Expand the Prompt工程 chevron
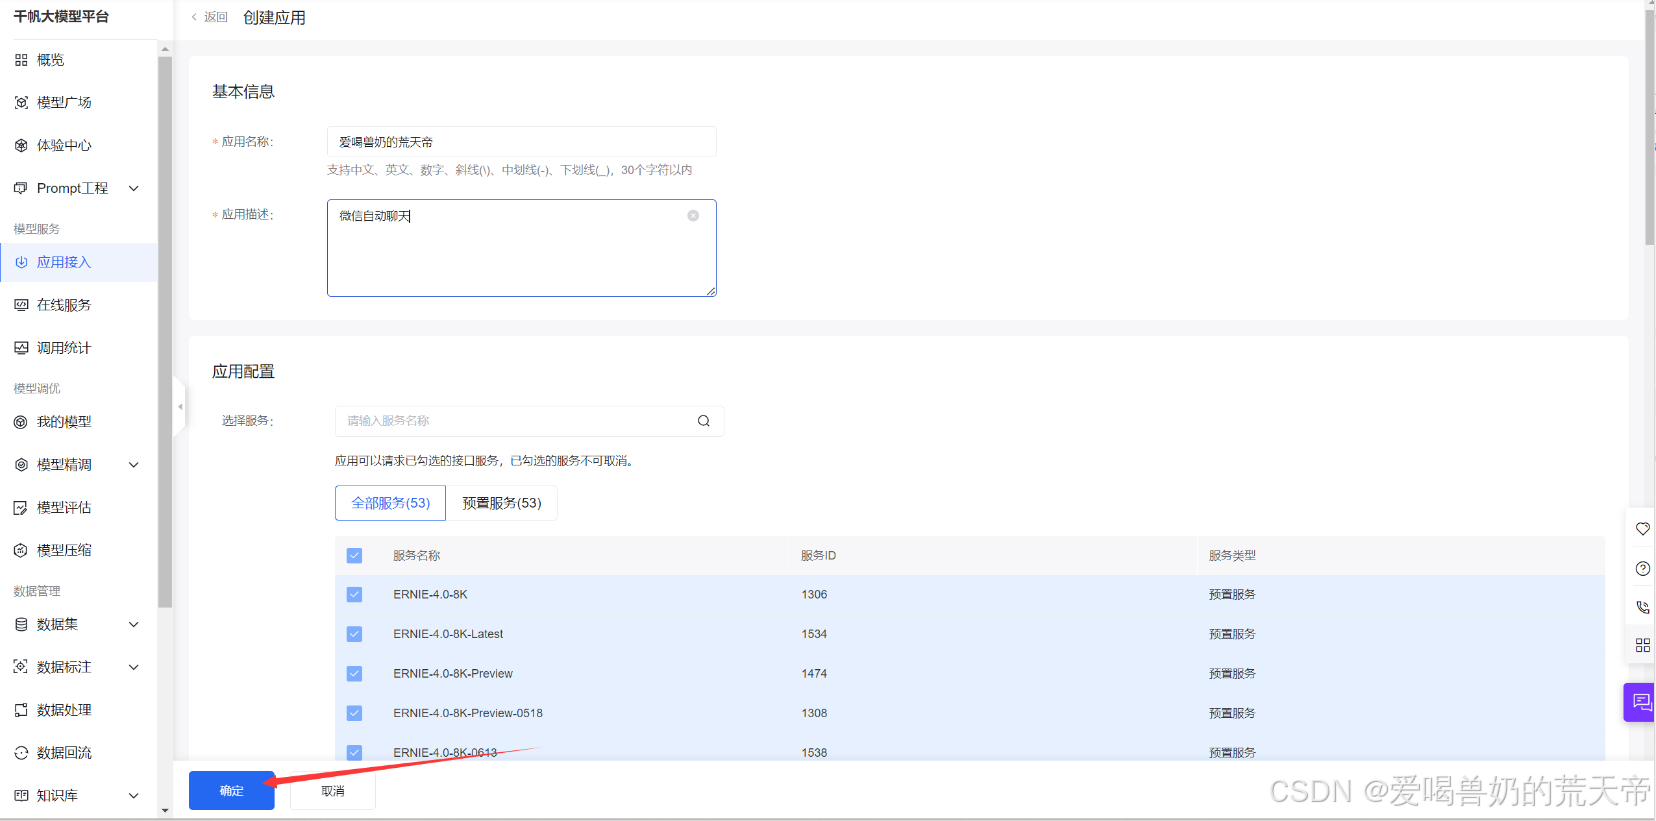The height and width of the screenshot is (821, 1656). point(134,188)
